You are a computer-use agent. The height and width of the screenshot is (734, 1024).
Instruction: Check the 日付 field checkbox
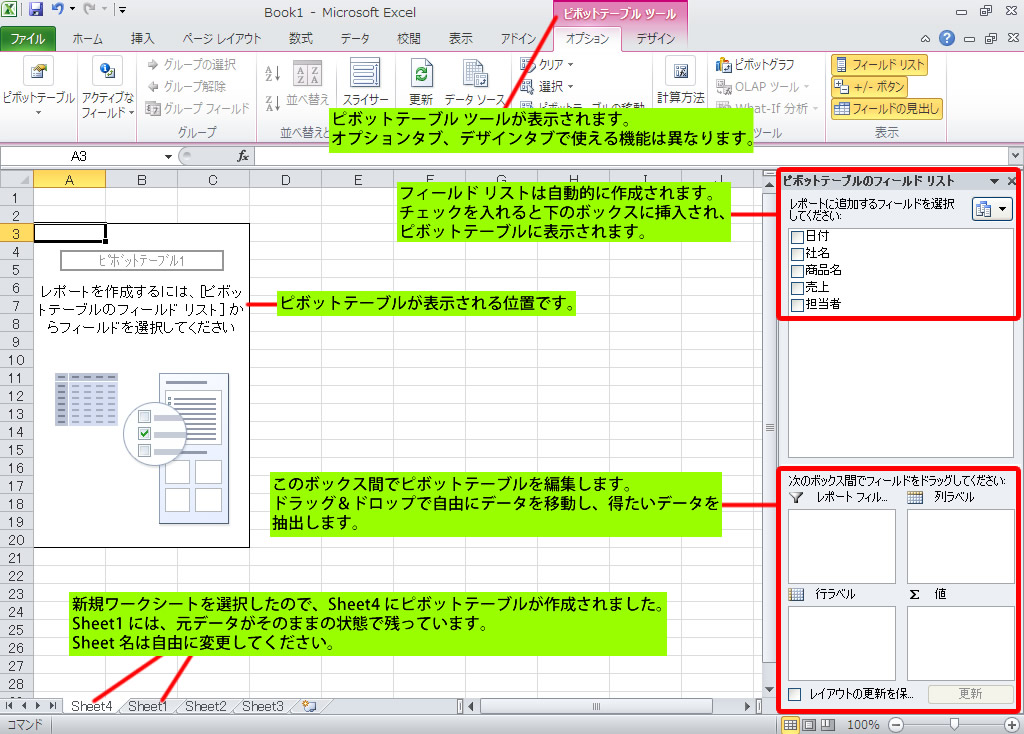coord(797,237)
